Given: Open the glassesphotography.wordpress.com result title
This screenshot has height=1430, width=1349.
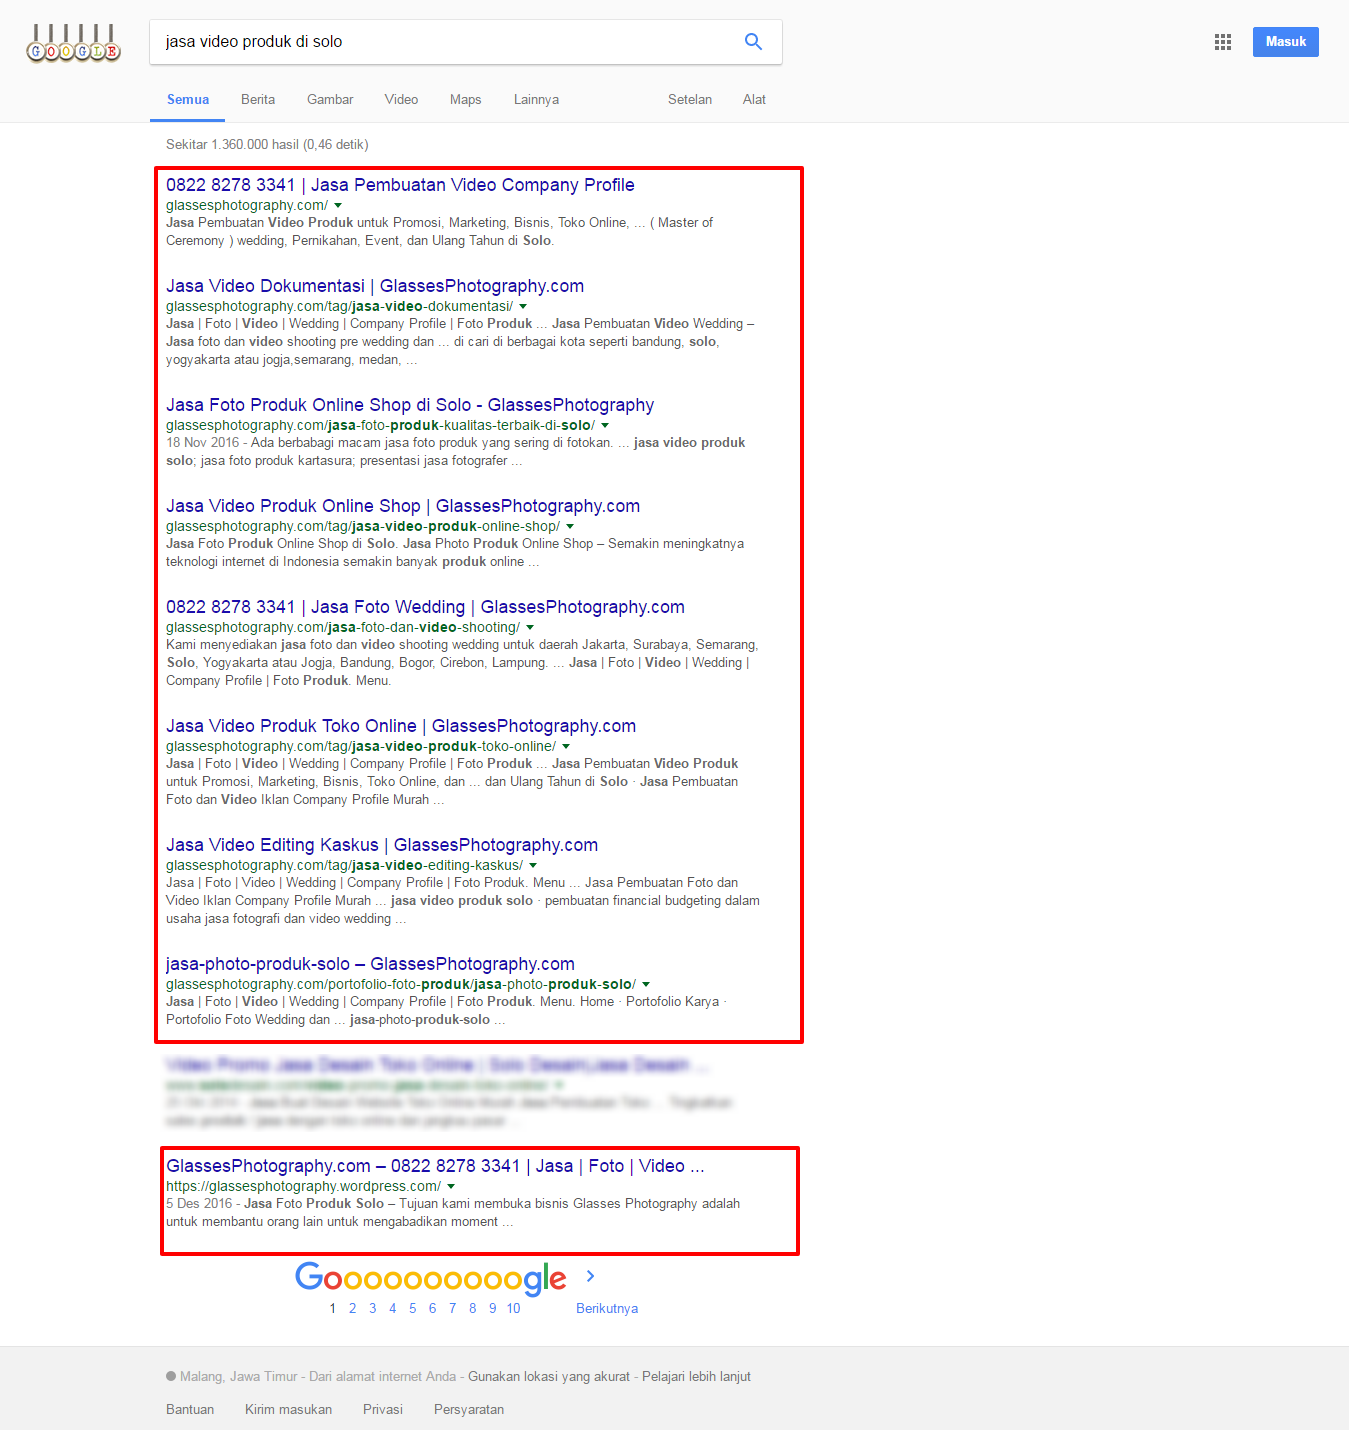Looking at the screenshot, I should 435,1166.
